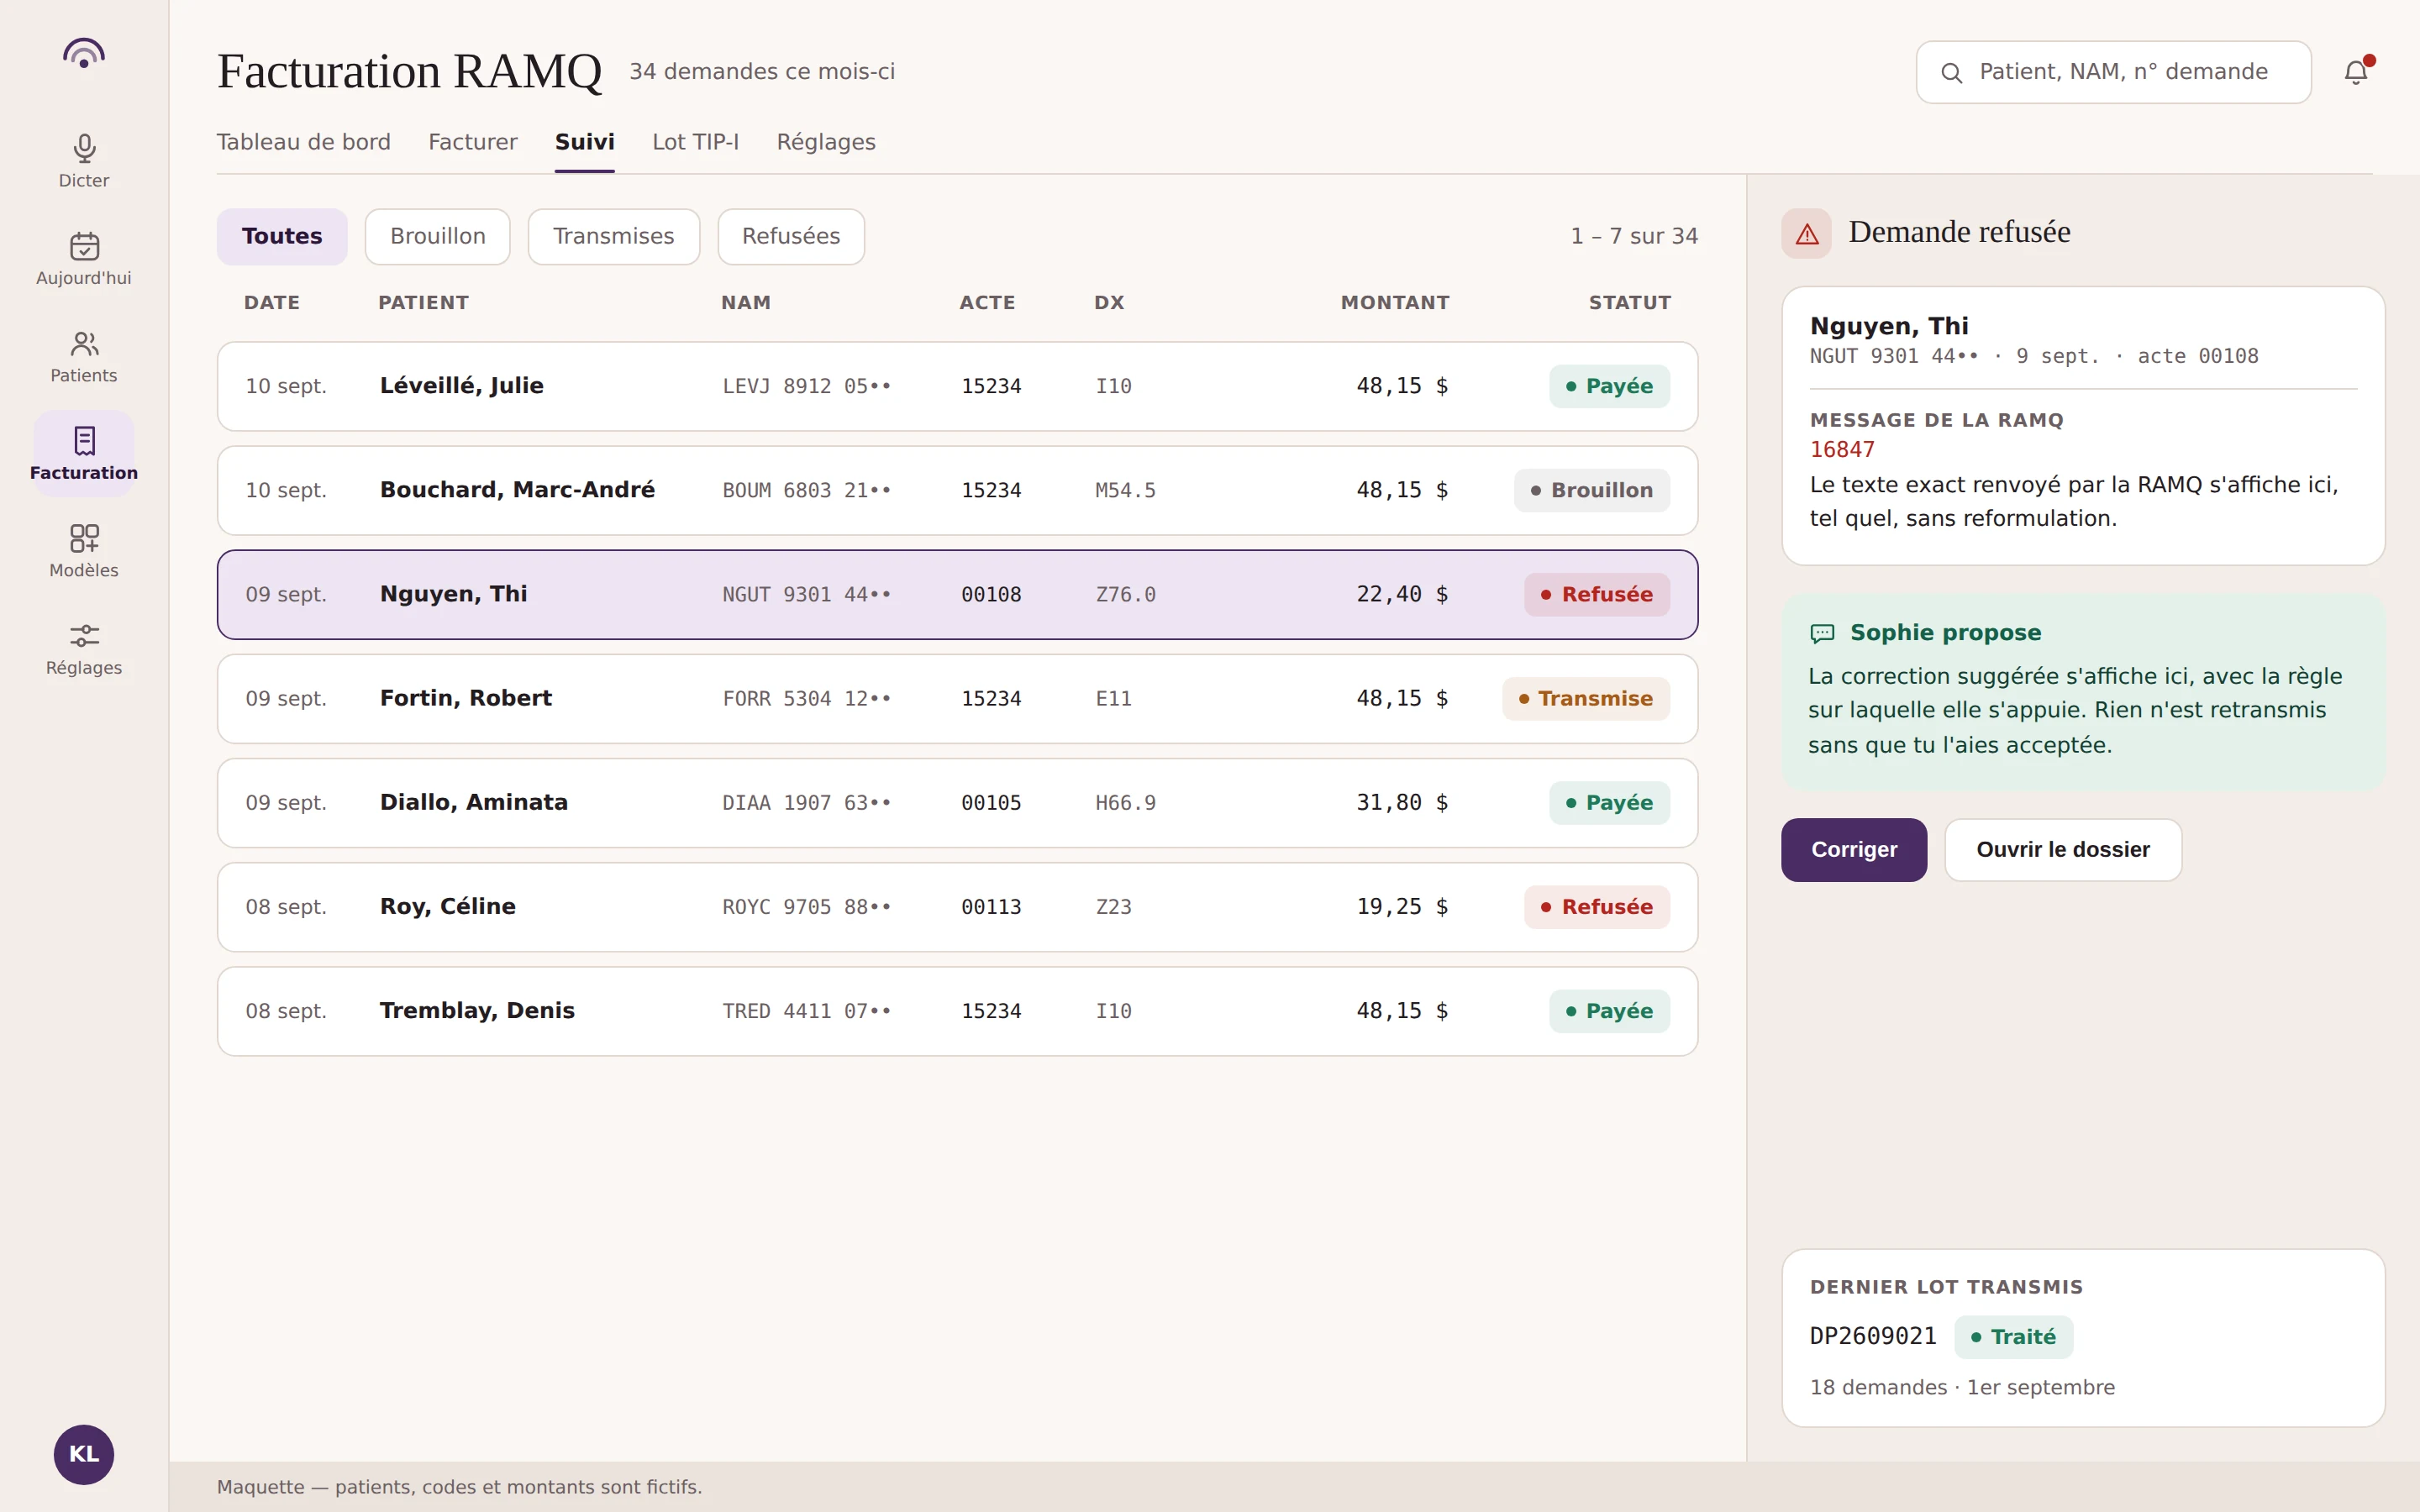This screenshot has width=2420, height=1512.
Task: Select the Tremblay, Denis row
Action: 958,1010
